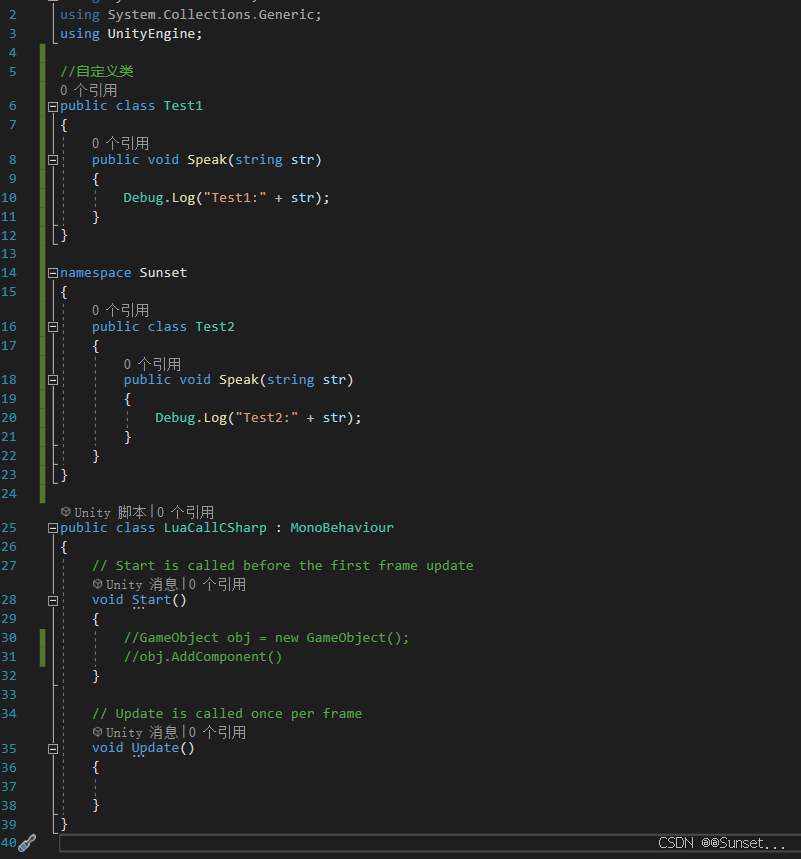This screenshot has height=859, width=801.
Task: Click the class name 'Test1'
Action: (183, 106)
